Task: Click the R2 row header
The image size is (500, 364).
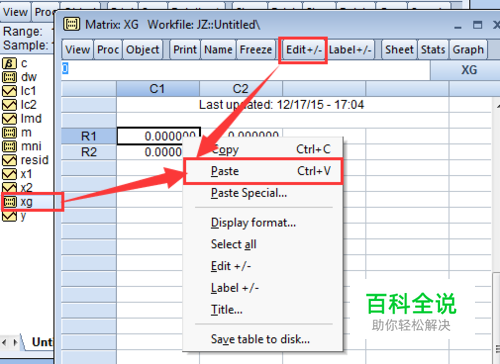Action: [x=89, y=152]
